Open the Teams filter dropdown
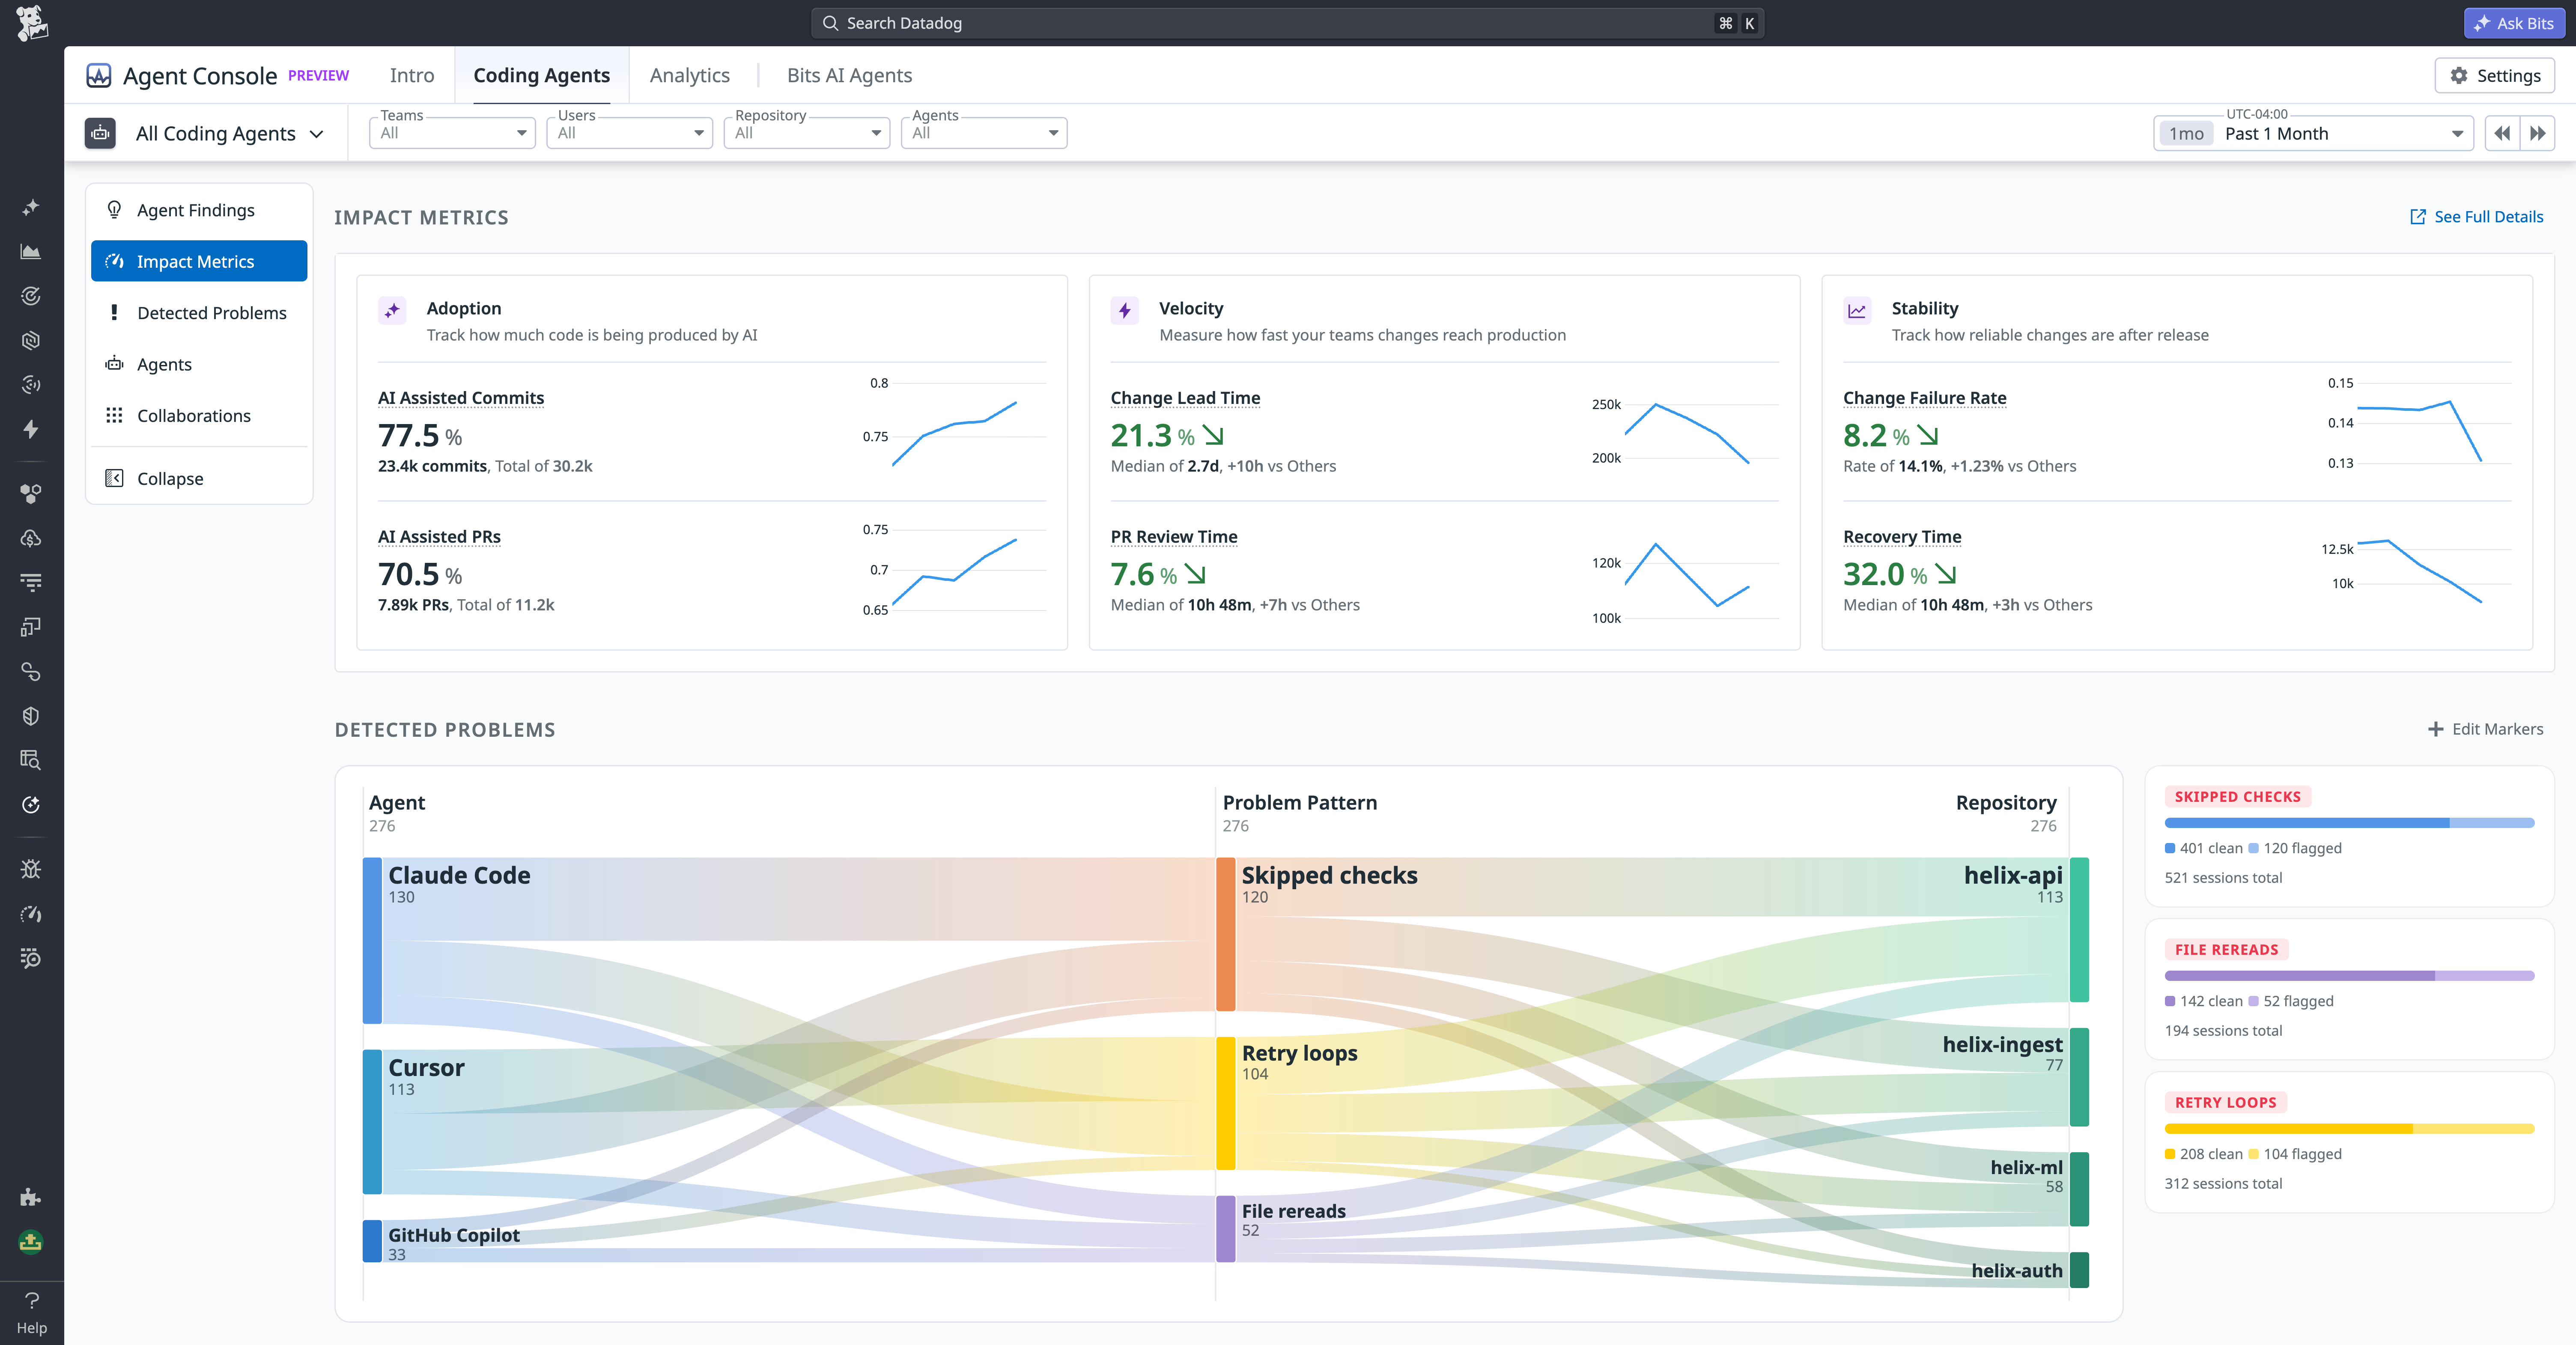The height and width of the screenshot is (1345, 2576). pos(452,133)
